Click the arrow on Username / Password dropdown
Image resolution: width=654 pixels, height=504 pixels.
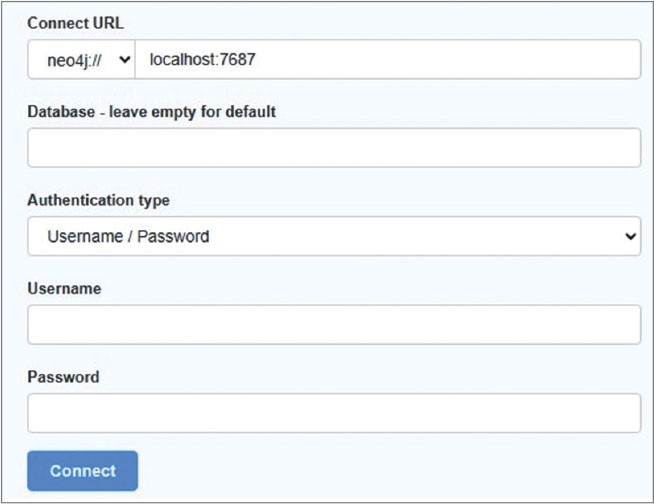(630, 237)
